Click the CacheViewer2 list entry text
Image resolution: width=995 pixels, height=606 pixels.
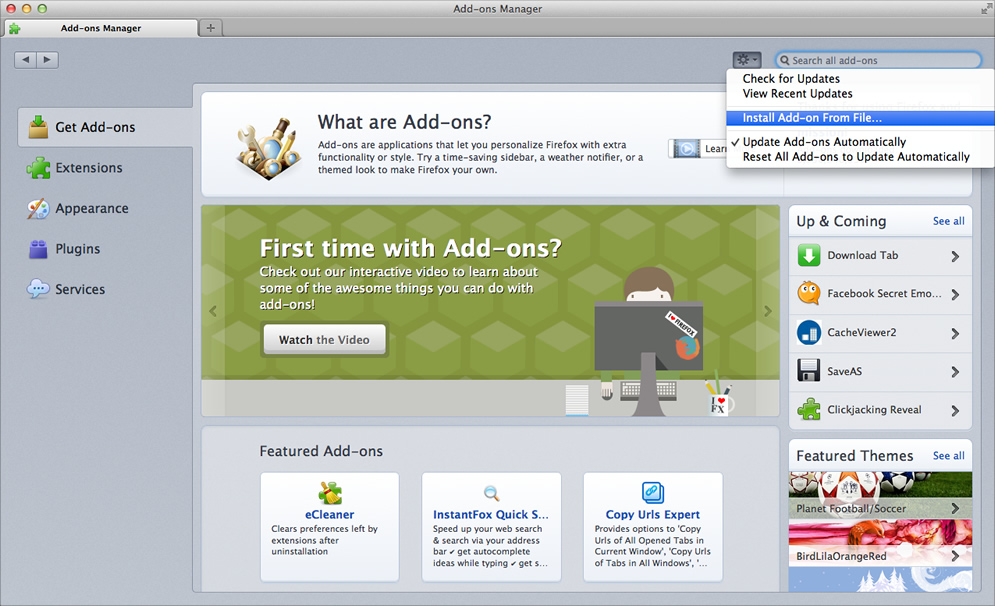coord(862,333)
